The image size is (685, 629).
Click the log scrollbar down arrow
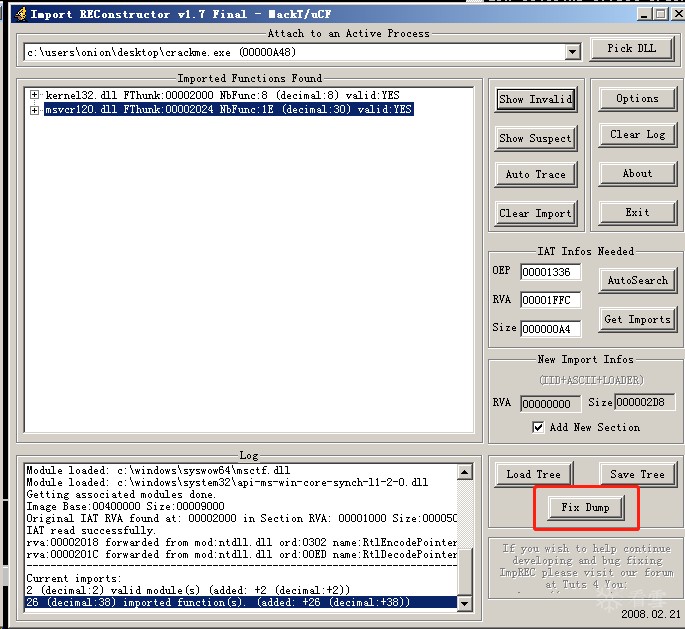click(464, 604)
